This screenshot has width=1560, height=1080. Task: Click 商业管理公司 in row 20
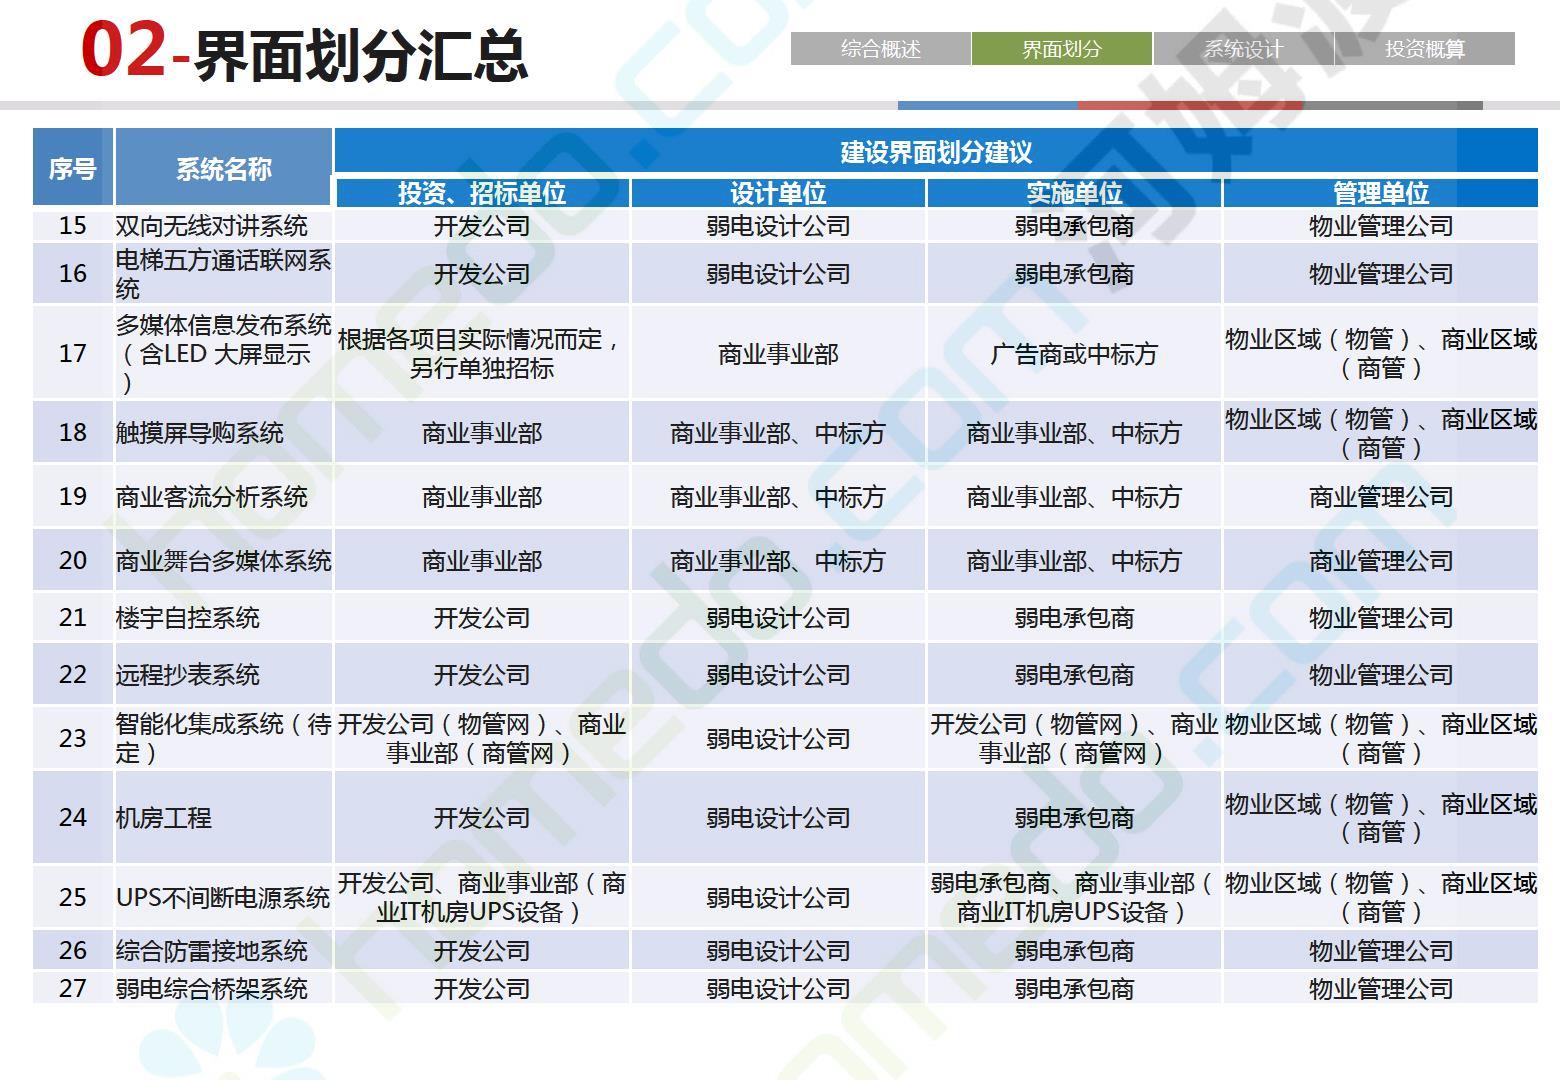tap(1381, 561)
